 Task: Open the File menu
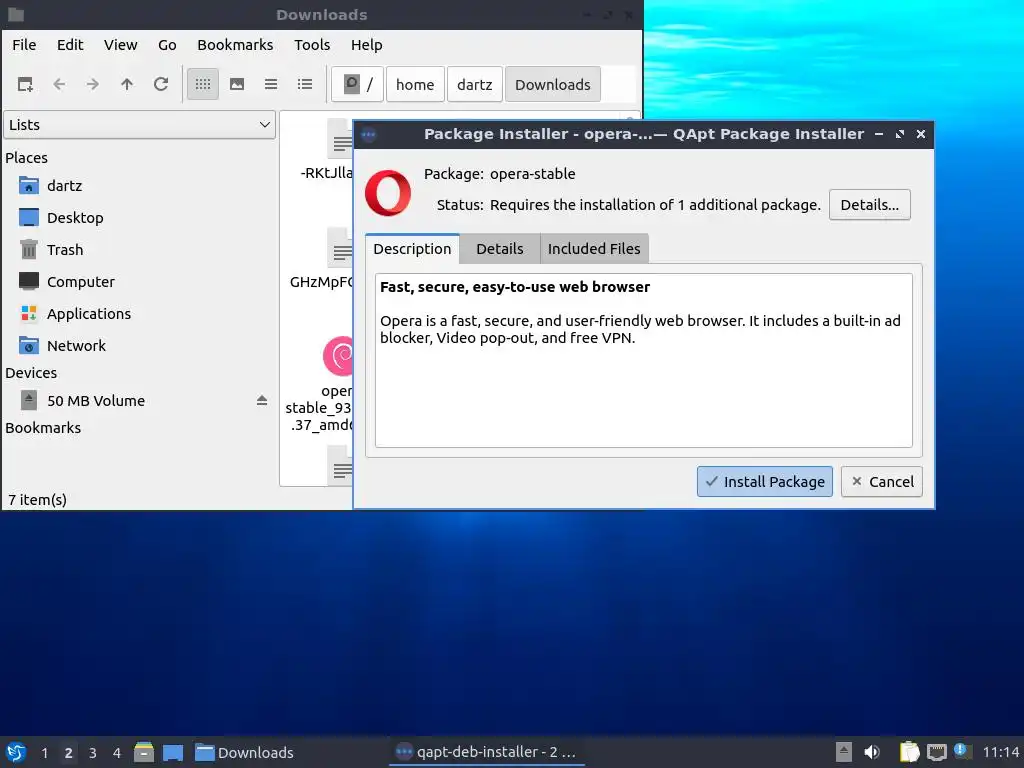[x=24, y=45]
